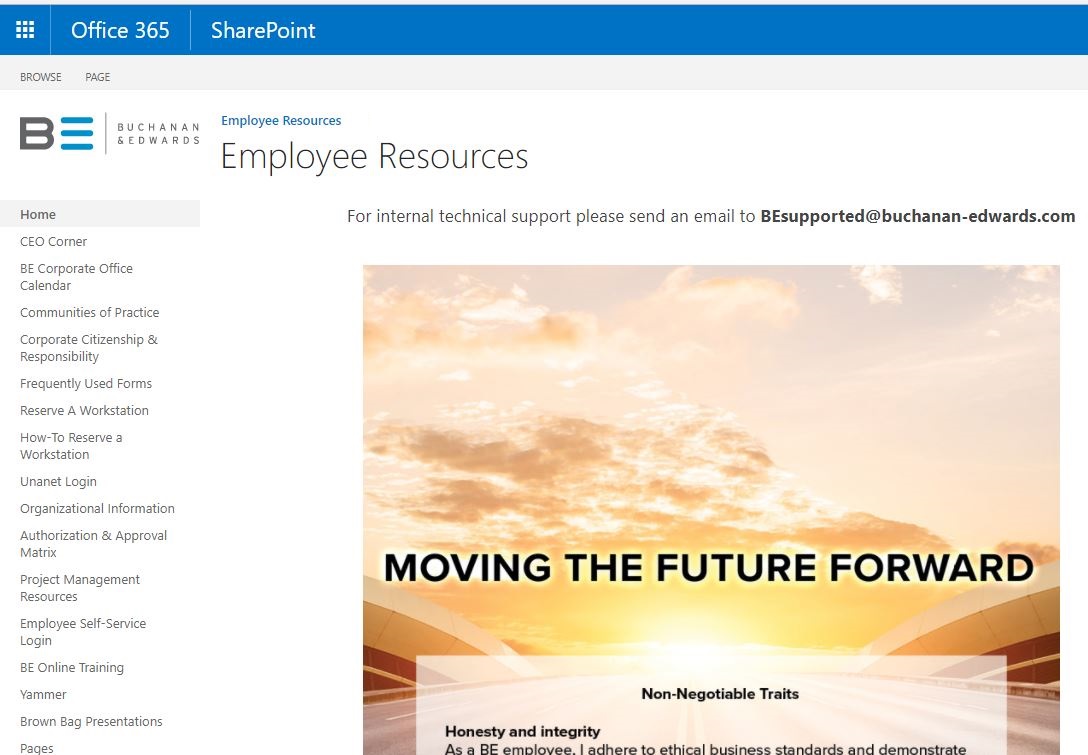View the BE Corporate Office Calendar
This screenshot has width=1088, height=755.
click(x=76, y=277)
